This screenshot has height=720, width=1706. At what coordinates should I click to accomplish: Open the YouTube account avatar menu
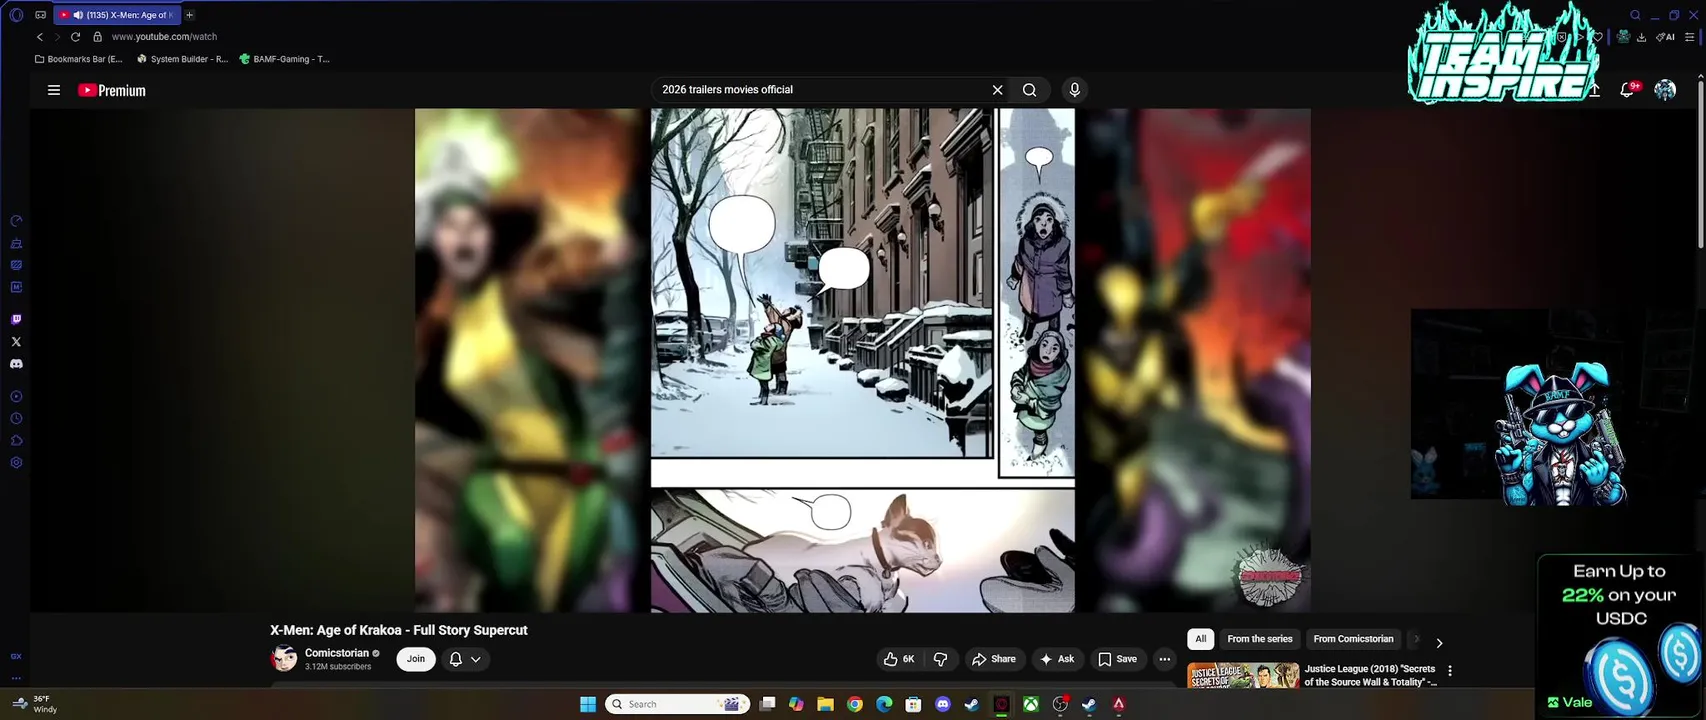point(1665,90)
